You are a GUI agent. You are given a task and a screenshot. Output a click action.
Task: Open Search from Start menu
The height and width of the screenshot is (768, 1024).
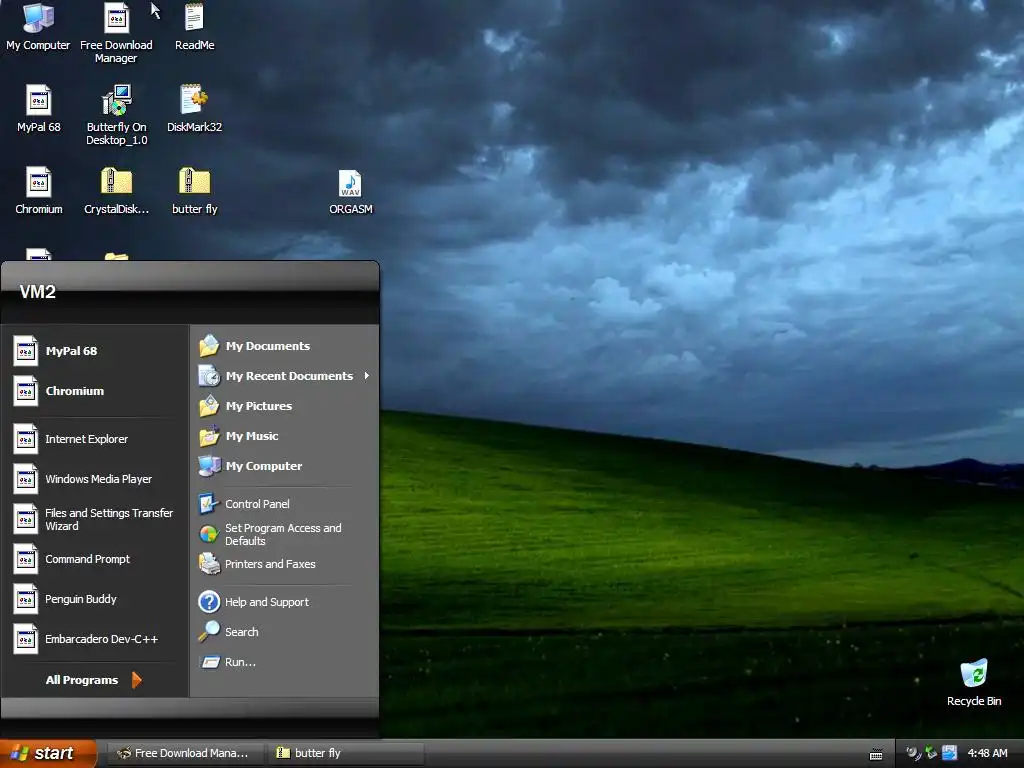[x=284, y=632]
